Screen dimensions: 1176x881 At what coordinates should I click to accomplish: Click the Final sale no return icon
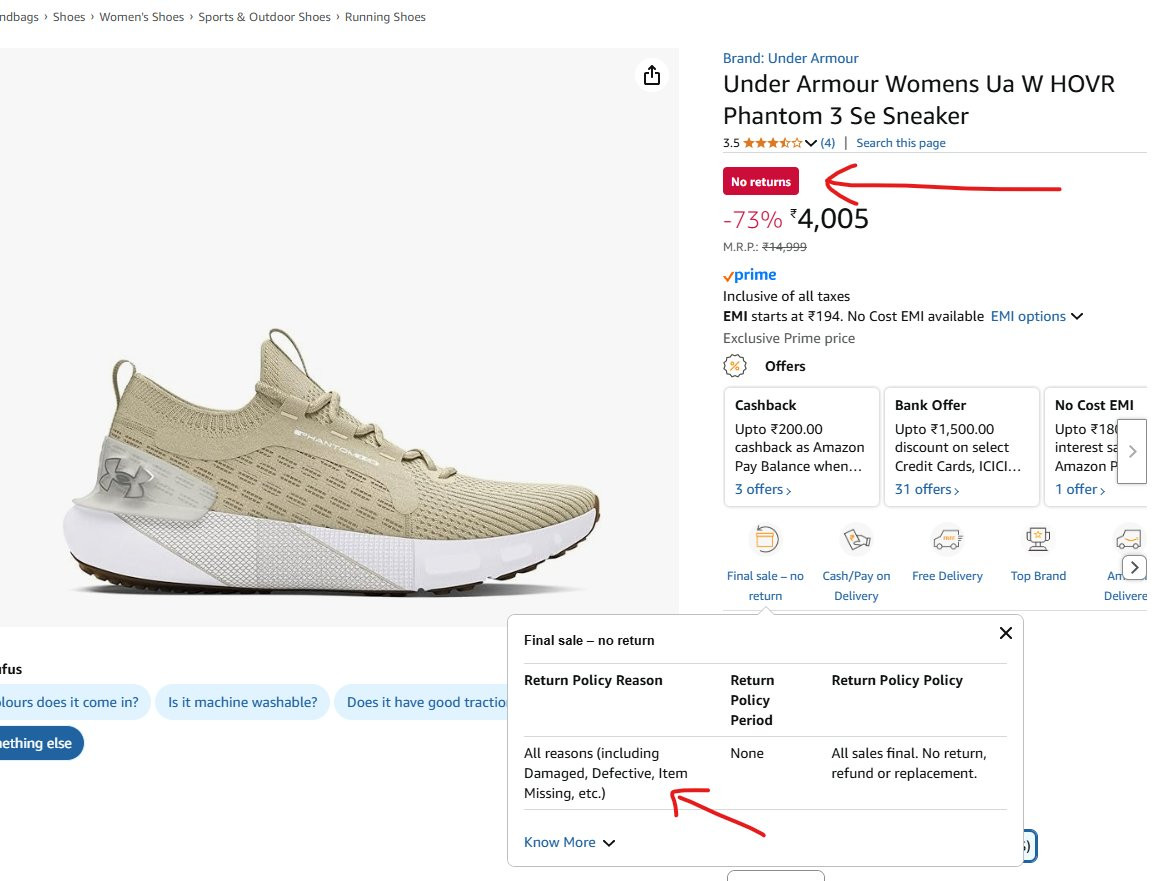point(766,539)
